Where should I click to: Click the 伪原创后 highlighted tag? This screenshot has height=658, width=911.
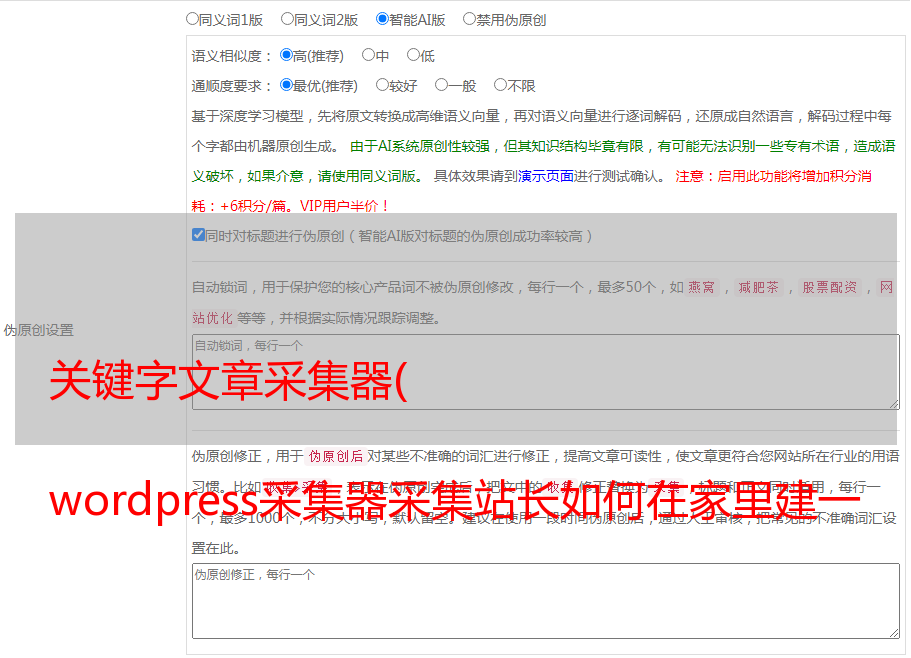tap(336, 456)
